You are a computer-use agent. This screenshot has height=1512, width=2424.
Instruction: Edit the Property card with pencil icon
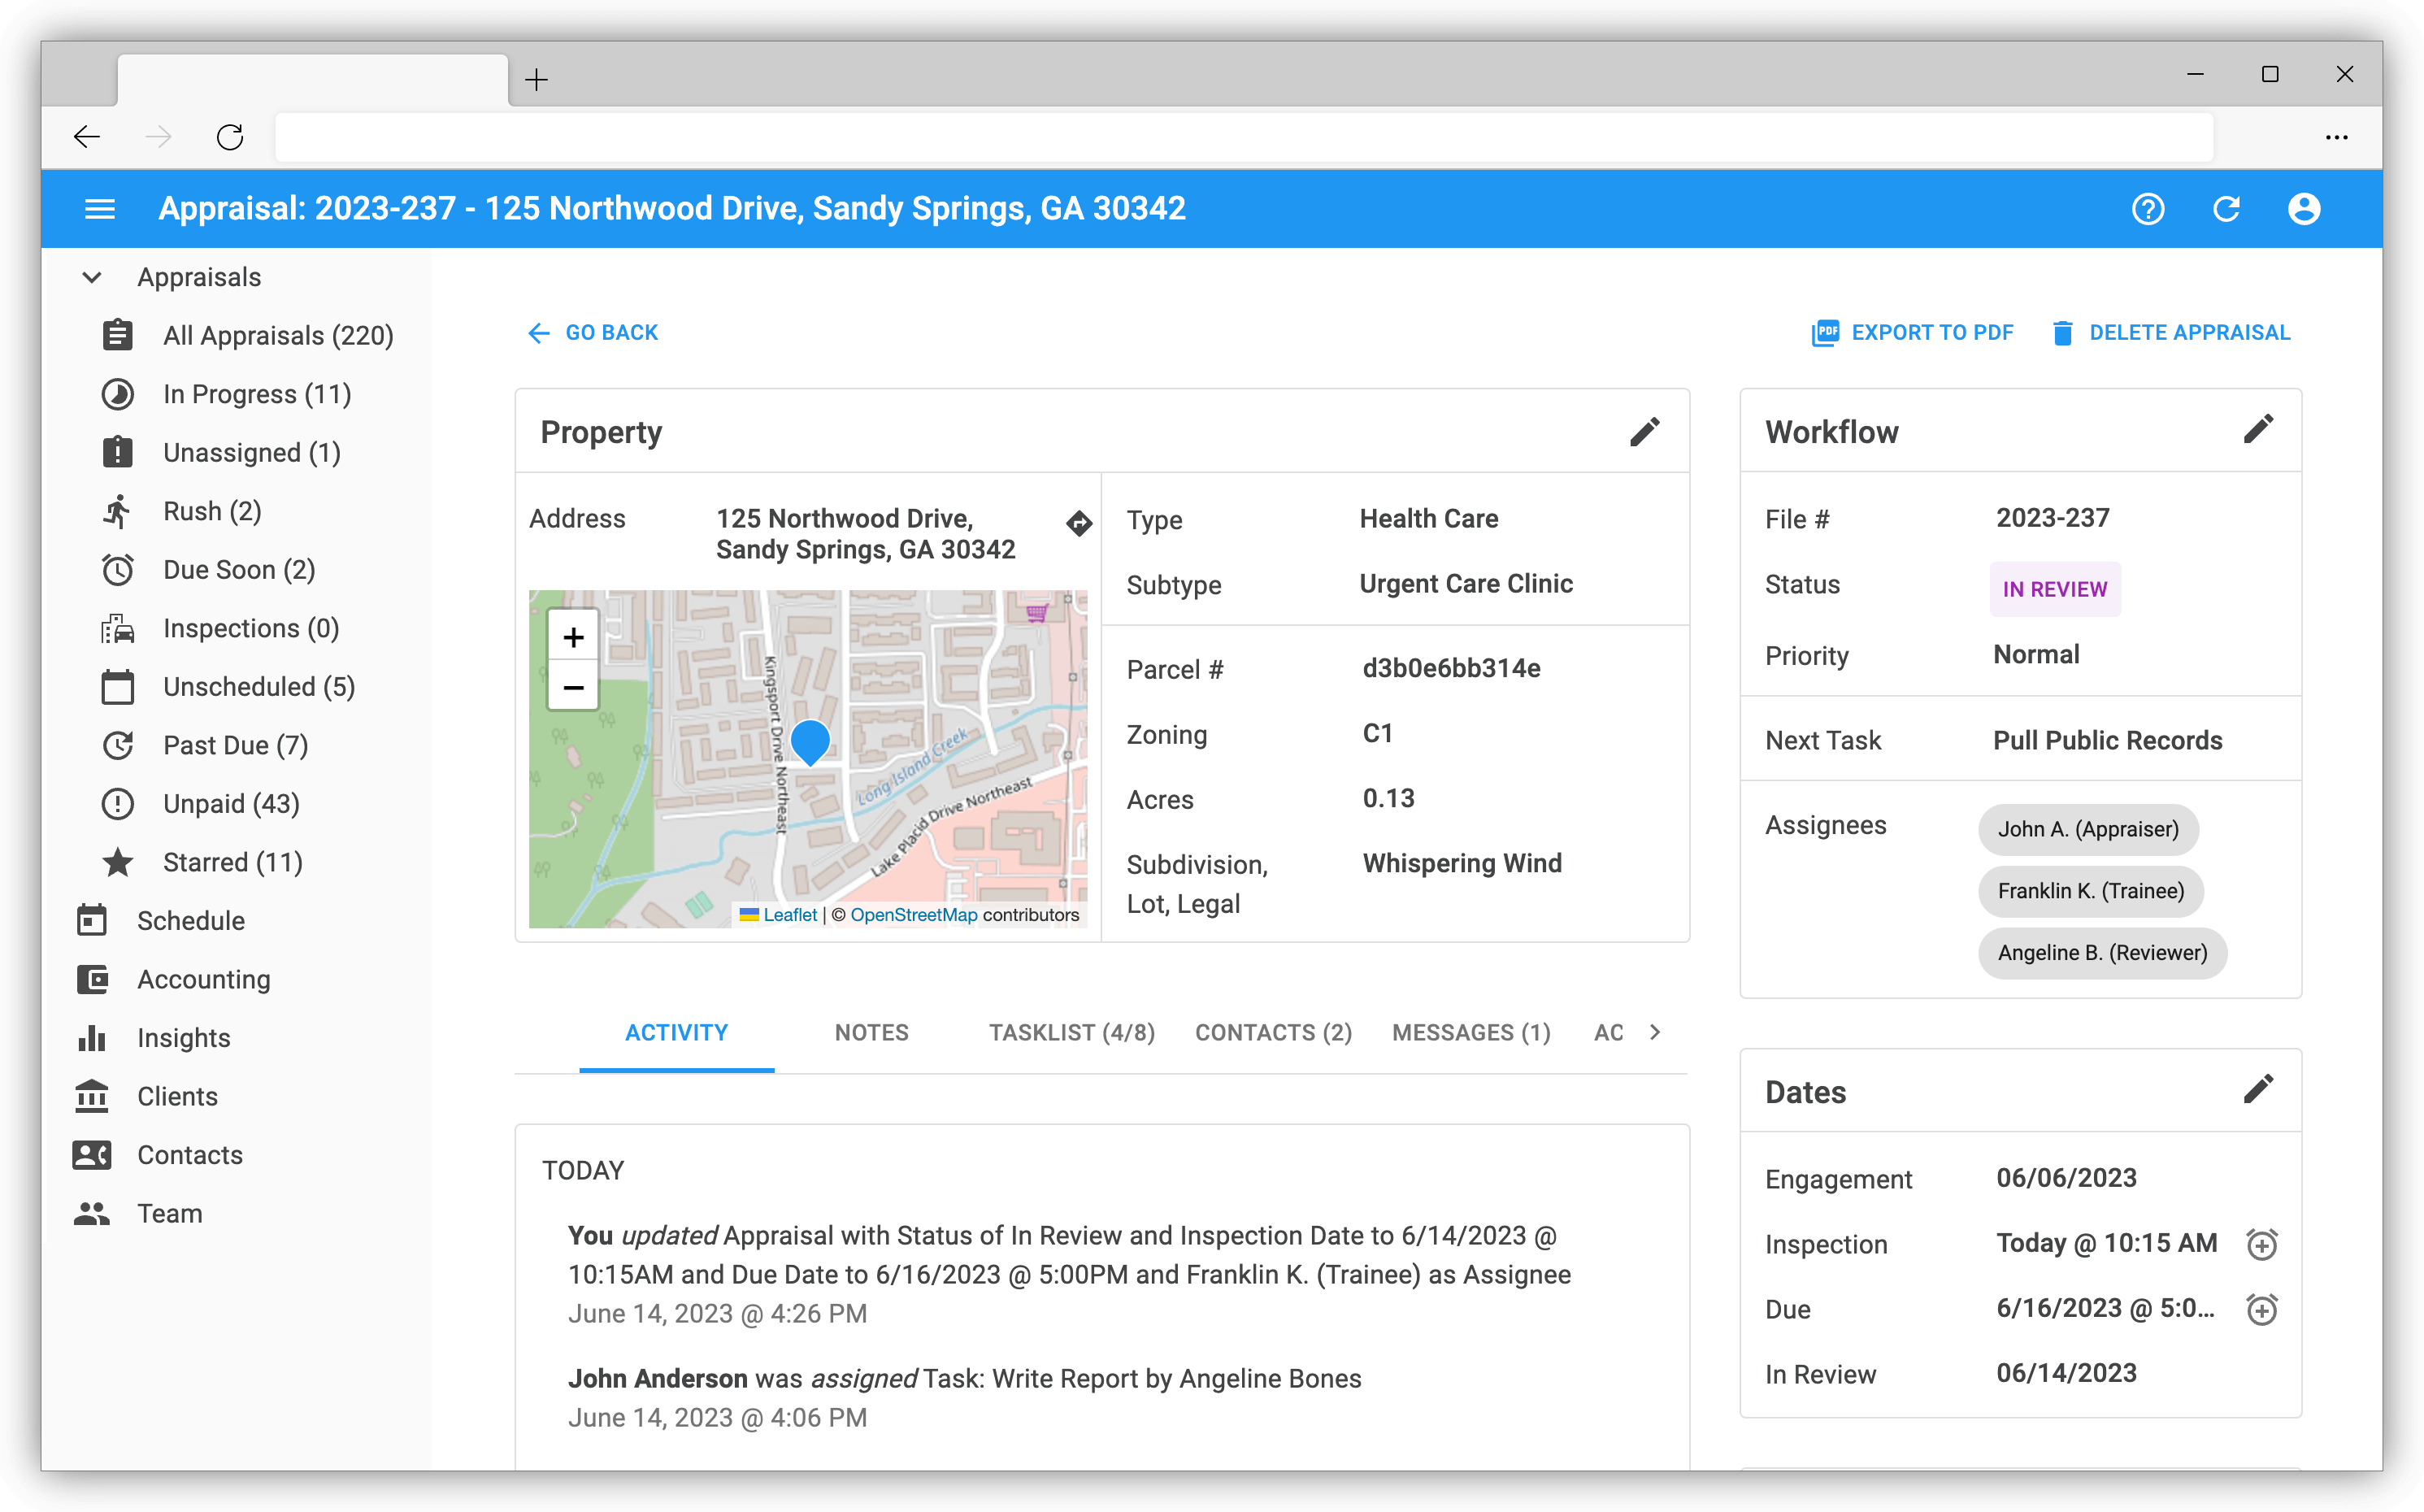(1644, 432)
